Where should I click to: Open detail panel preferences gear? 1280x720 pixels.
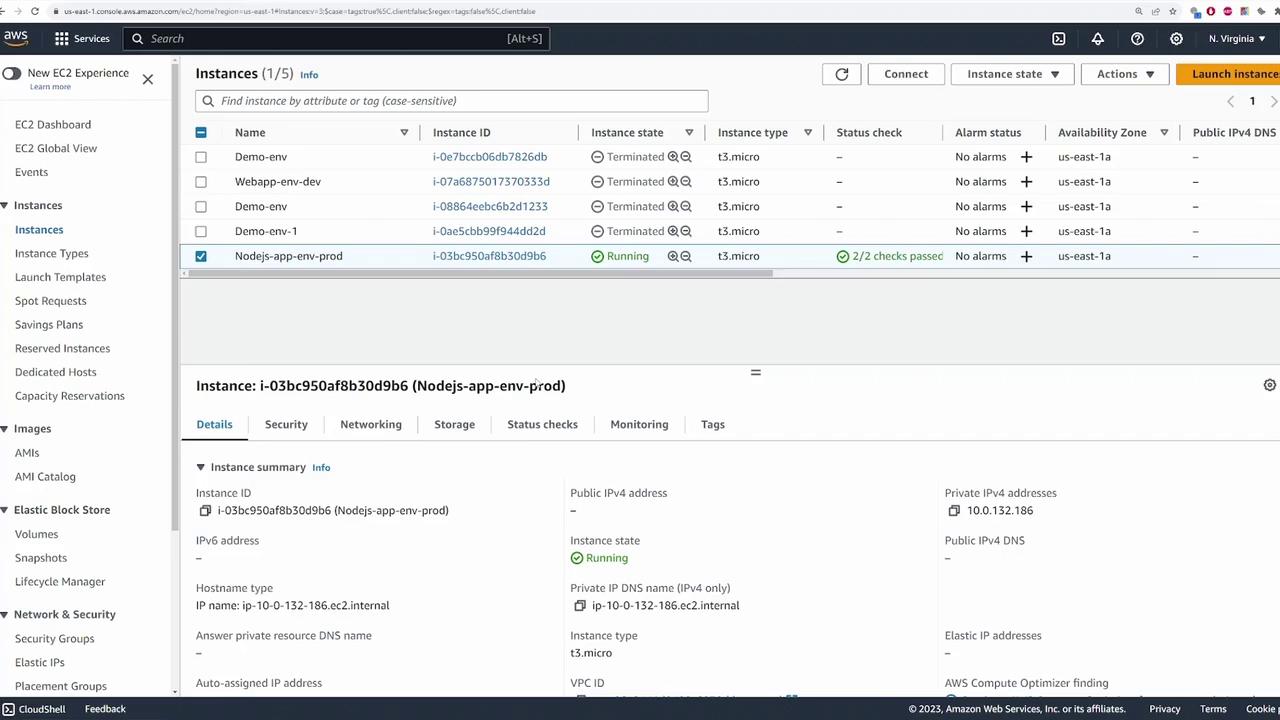pos(1269,385)
